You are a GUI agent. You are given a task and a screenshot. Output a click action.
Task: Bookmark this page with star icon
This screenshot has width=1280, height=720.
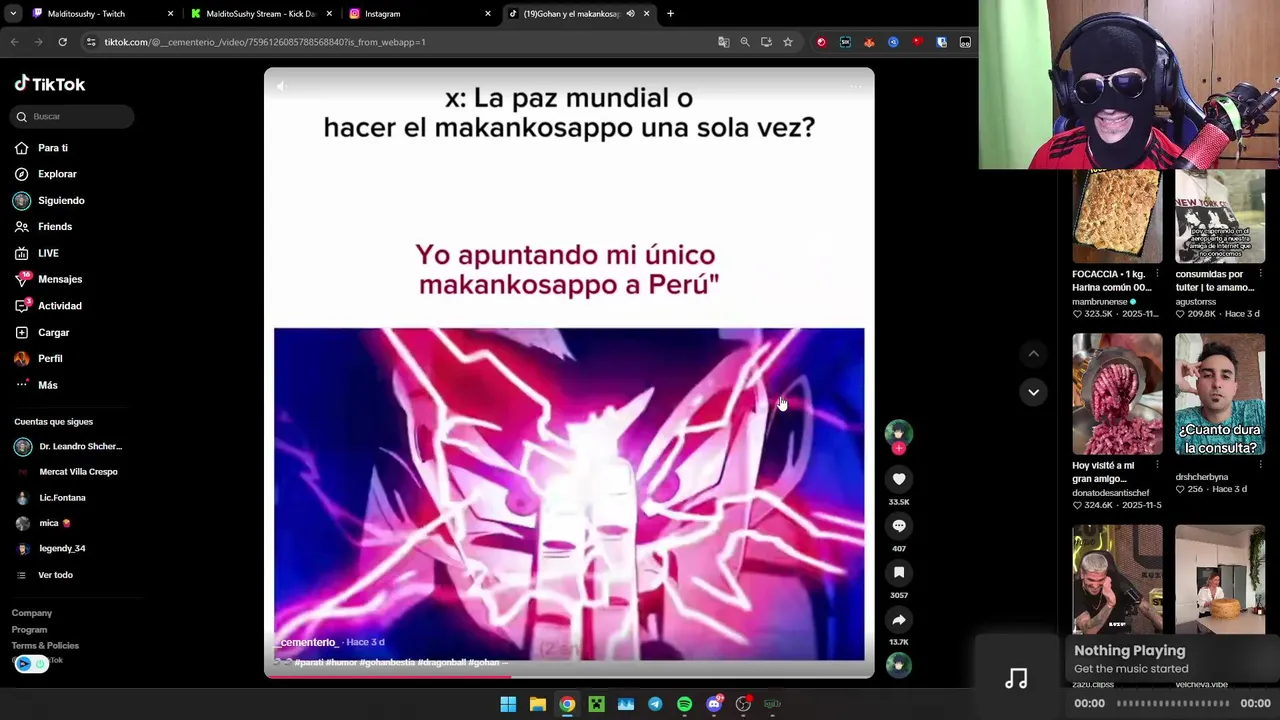click(788, 42)
